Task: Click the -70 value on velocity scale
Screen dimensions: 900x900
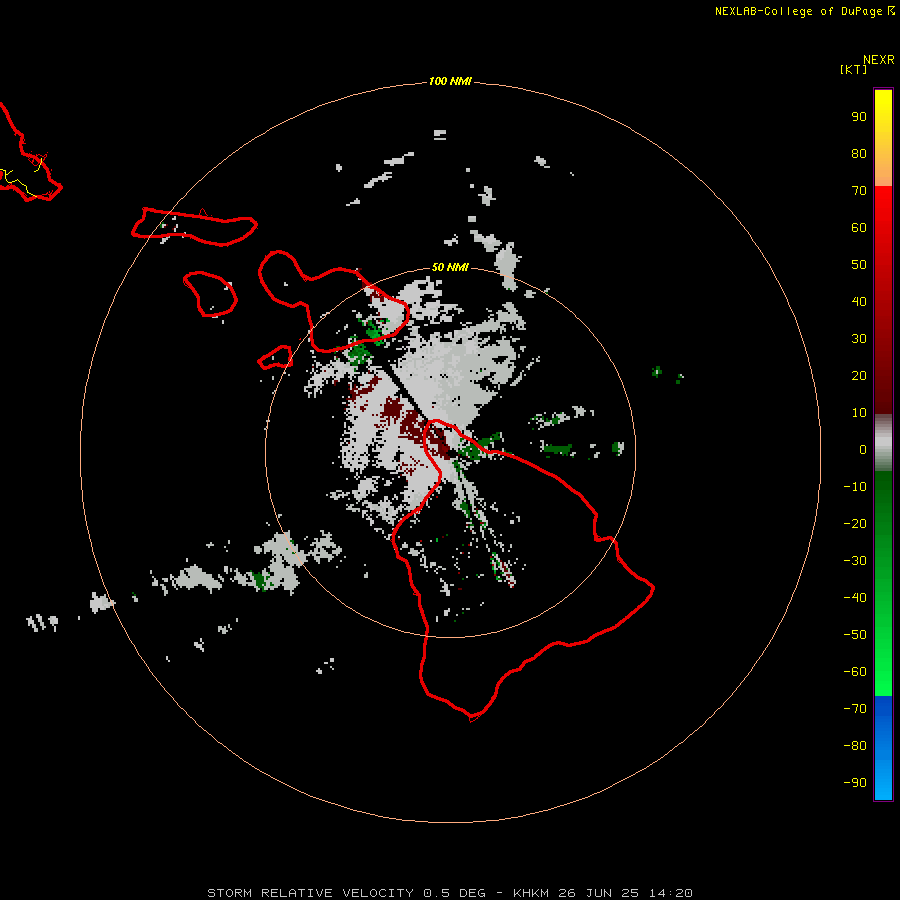Action: 855,709
